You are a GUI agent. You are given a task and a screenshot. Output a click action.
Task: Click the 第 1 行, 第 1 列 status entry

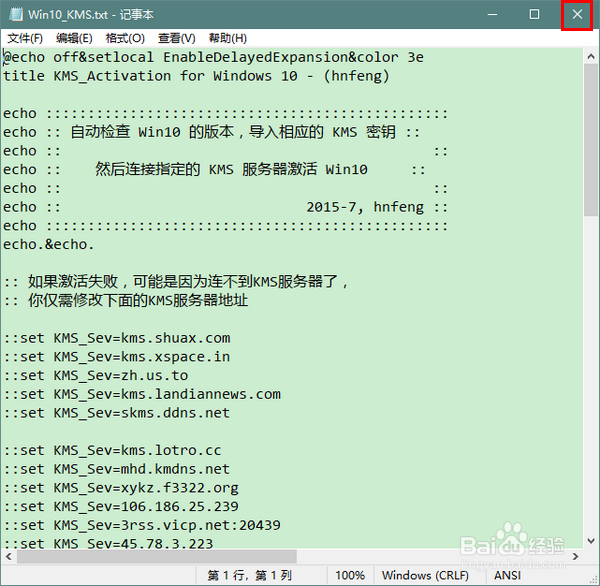tap(249, 575)
